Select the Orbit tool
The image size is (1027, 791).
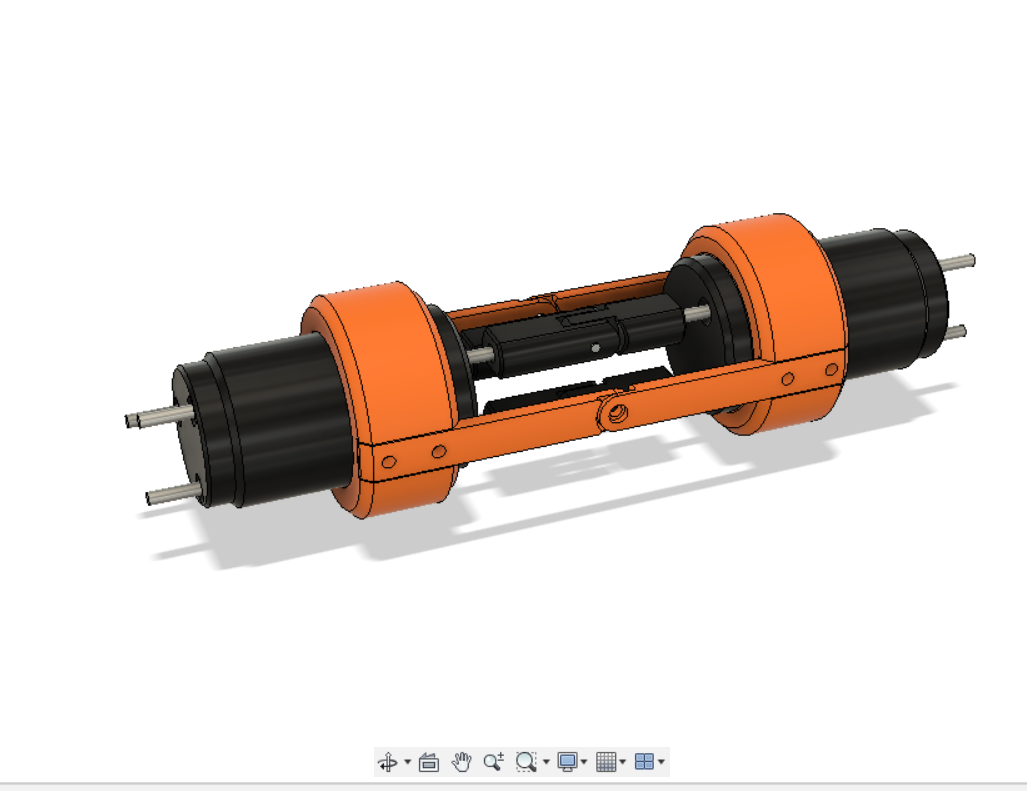(389, 761)
